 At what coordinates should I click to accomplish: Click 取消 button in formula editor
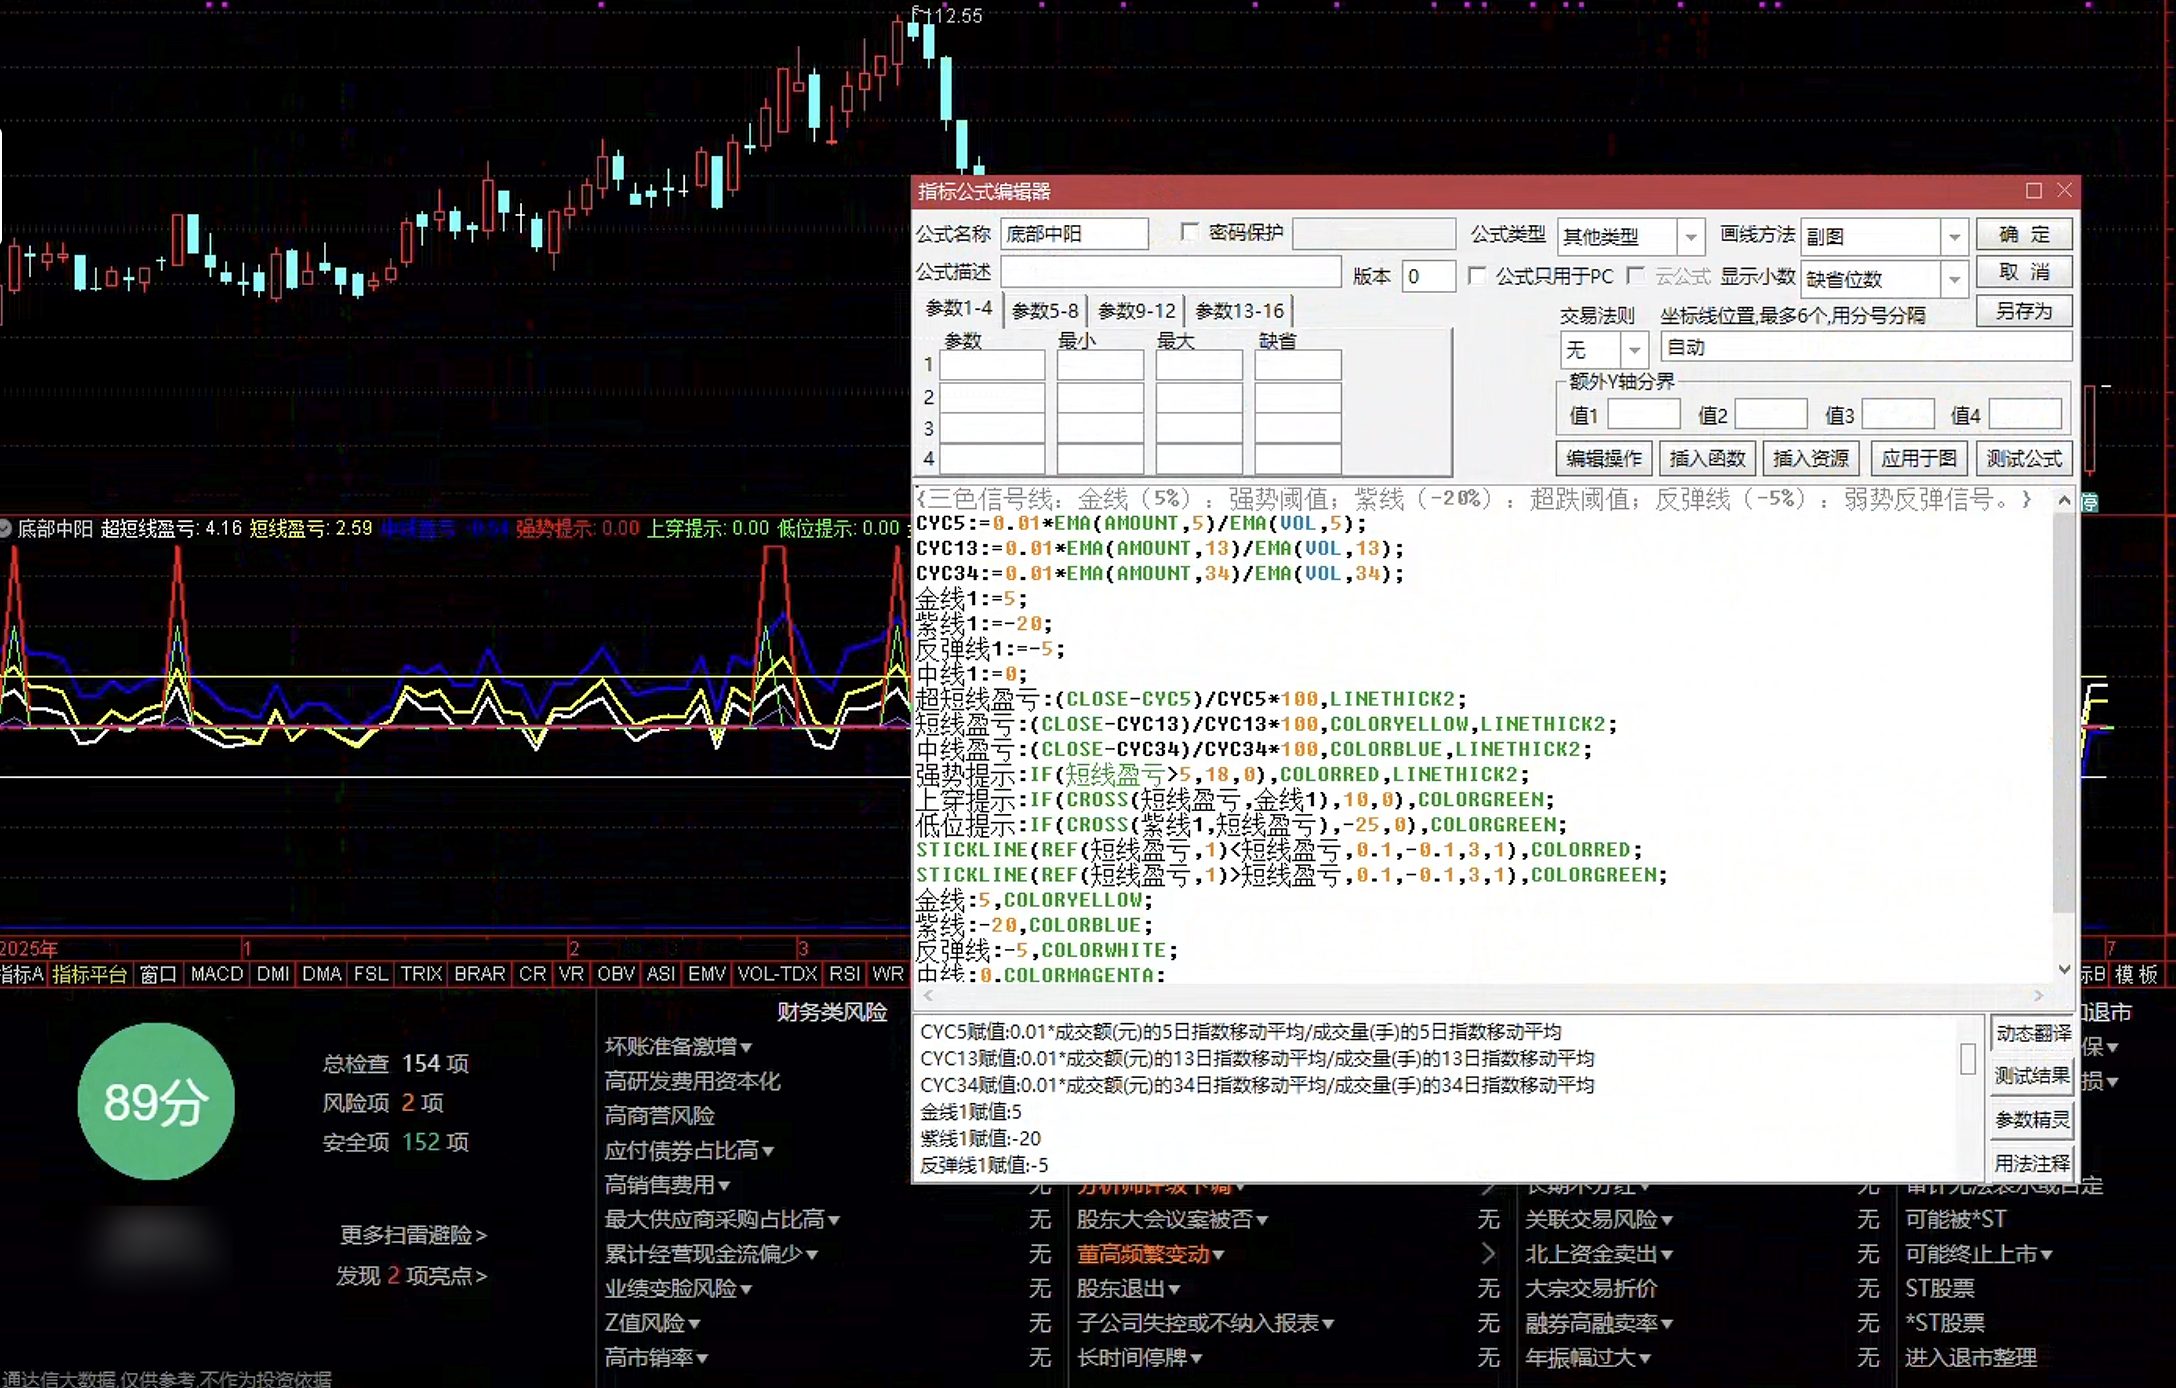point(2024,273)
